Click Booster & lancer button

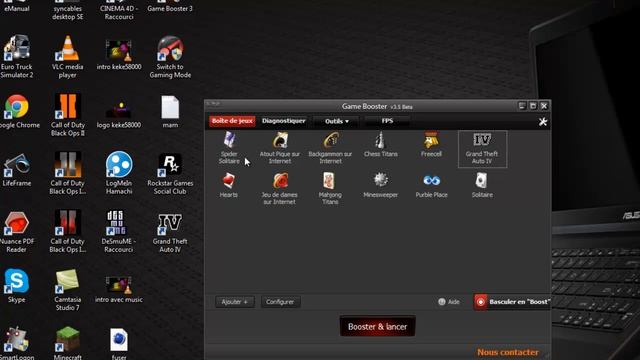[378, 326]
